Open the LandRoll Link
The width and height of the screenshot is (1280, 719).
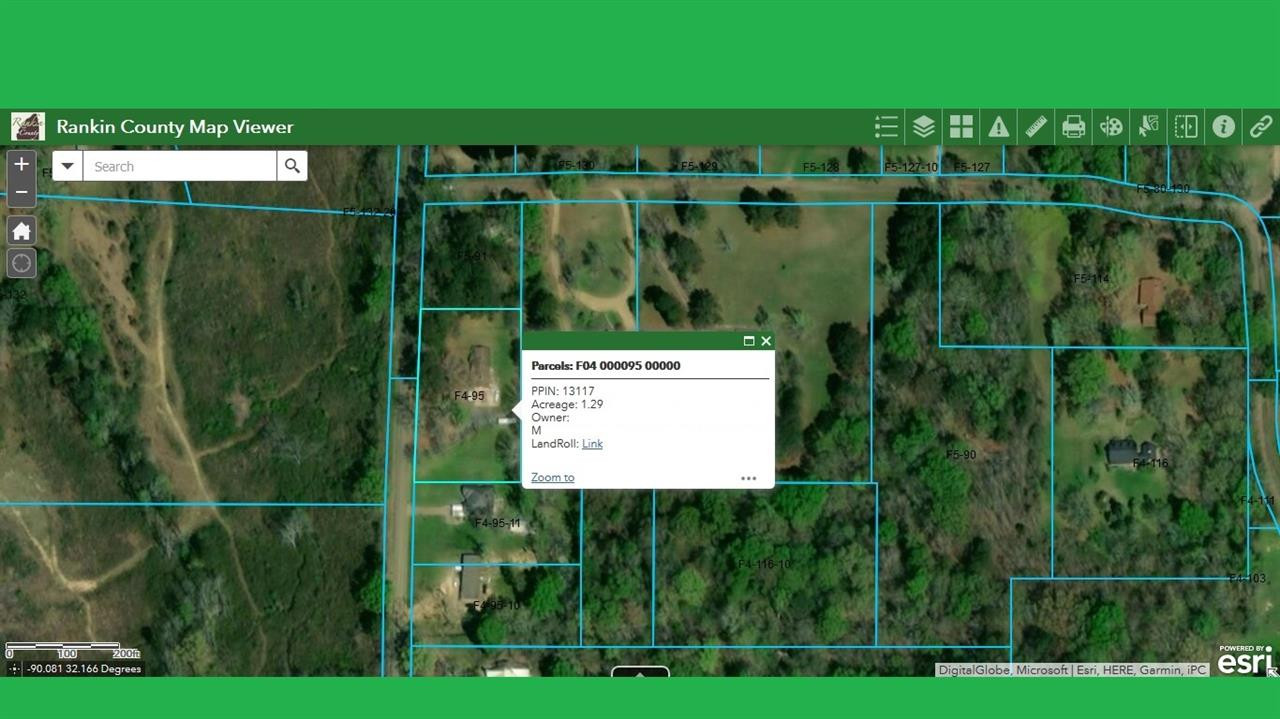(592, 443)
